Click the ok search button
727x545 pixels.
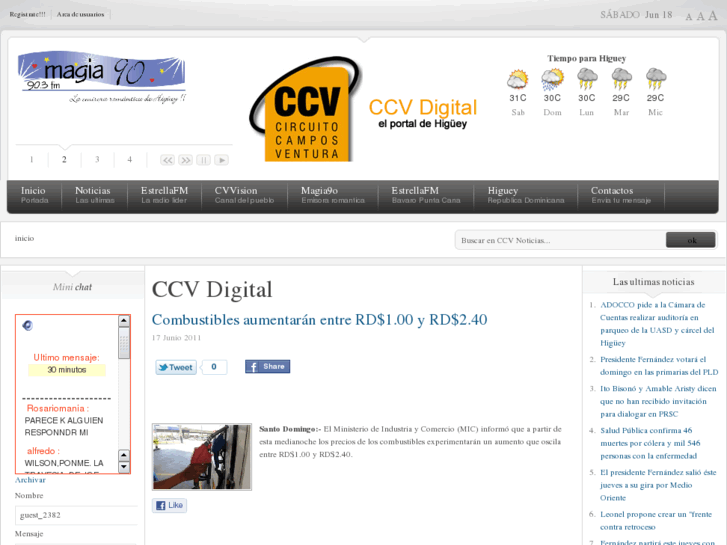tap(691, 240)
